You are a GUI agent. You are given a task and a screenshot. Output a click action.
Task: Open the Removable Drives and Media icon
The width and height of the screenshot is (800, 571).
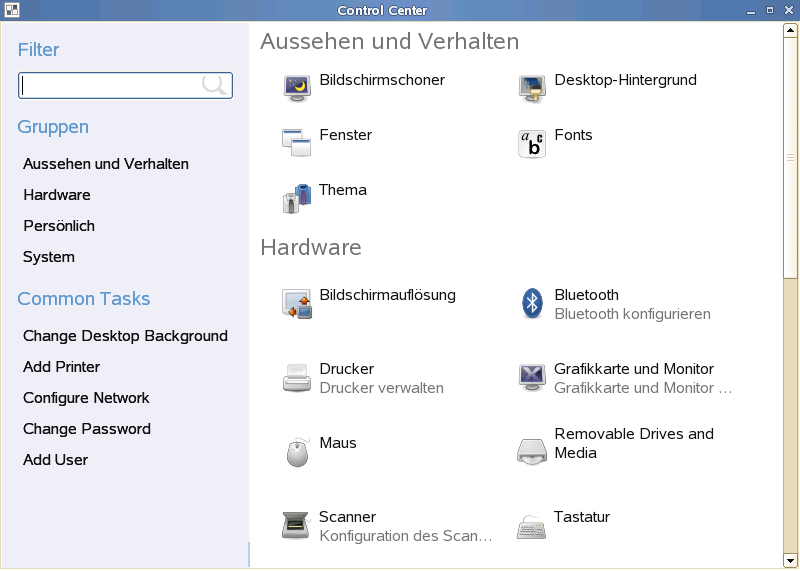[532, 452]
